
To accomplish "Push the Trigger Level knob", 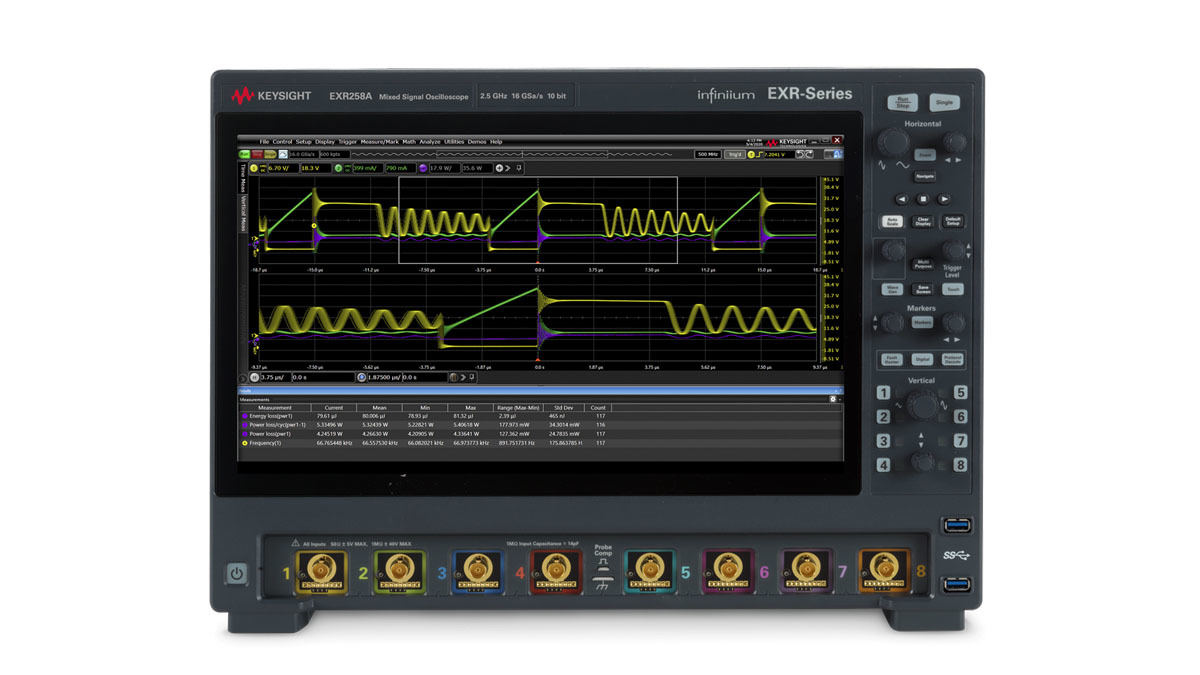I will click(954, 251).
